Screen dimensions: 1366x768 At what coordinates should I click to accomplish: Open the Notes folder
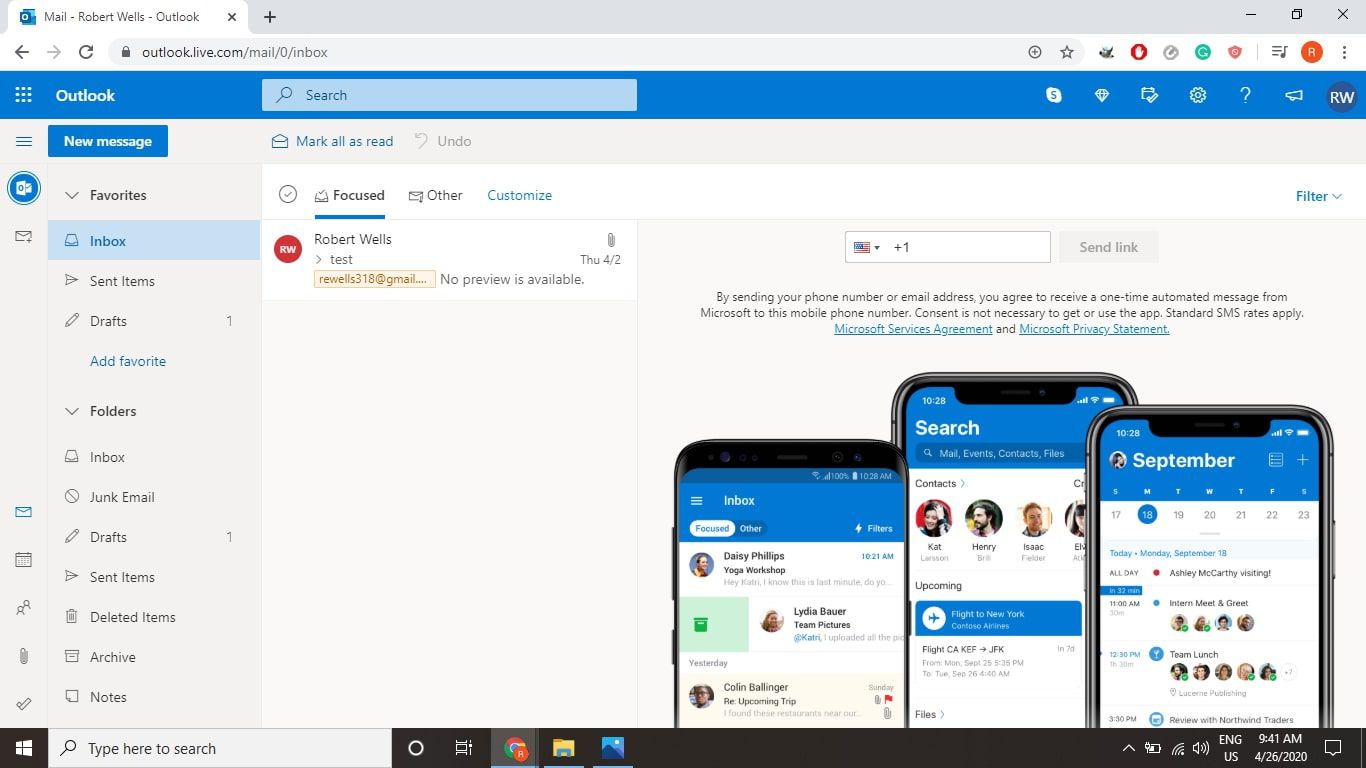pyautogui.click(x=154, y=697)
